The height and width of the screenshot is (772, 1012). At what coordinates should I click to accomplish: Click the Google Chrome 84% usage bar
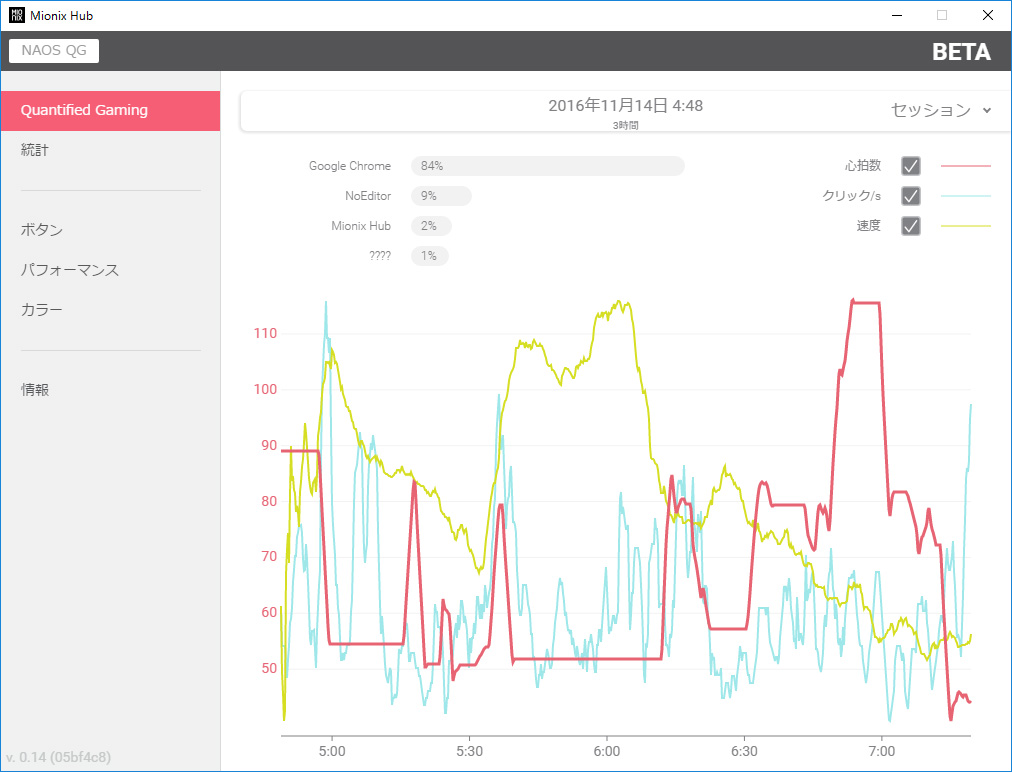point(547,166)
